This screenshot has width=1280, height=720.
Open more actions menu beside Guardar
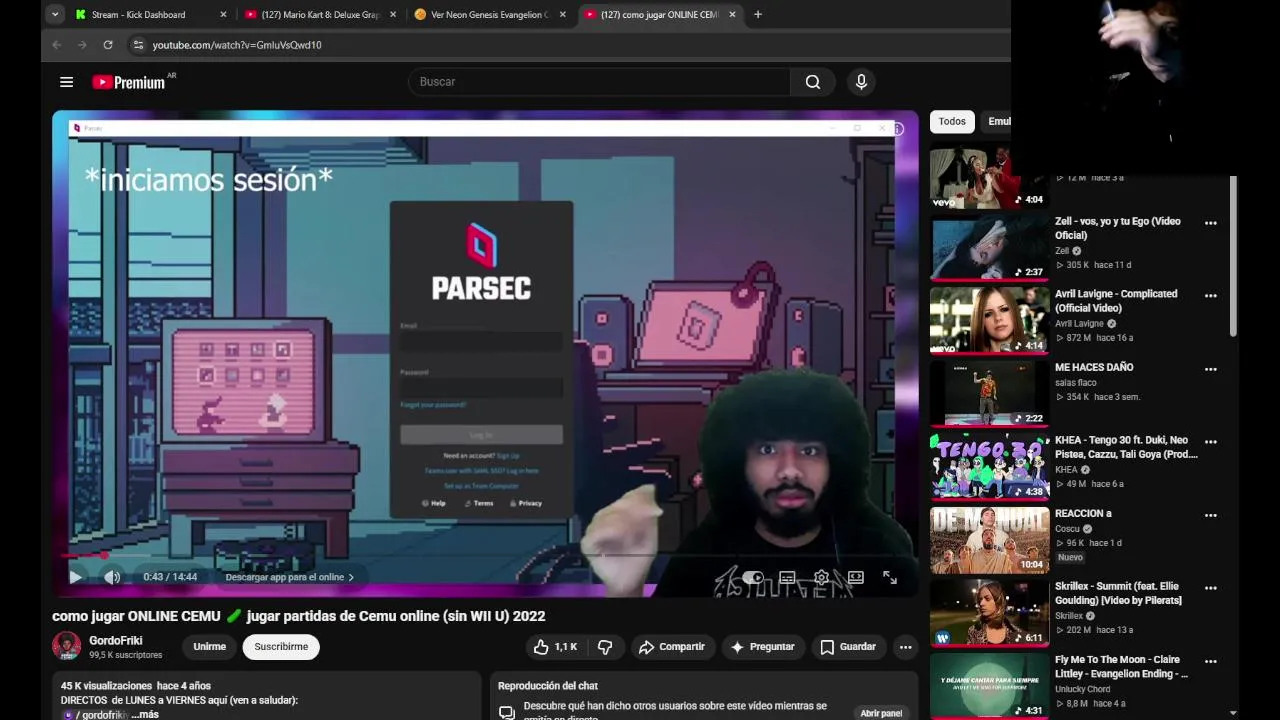point(905,647)
